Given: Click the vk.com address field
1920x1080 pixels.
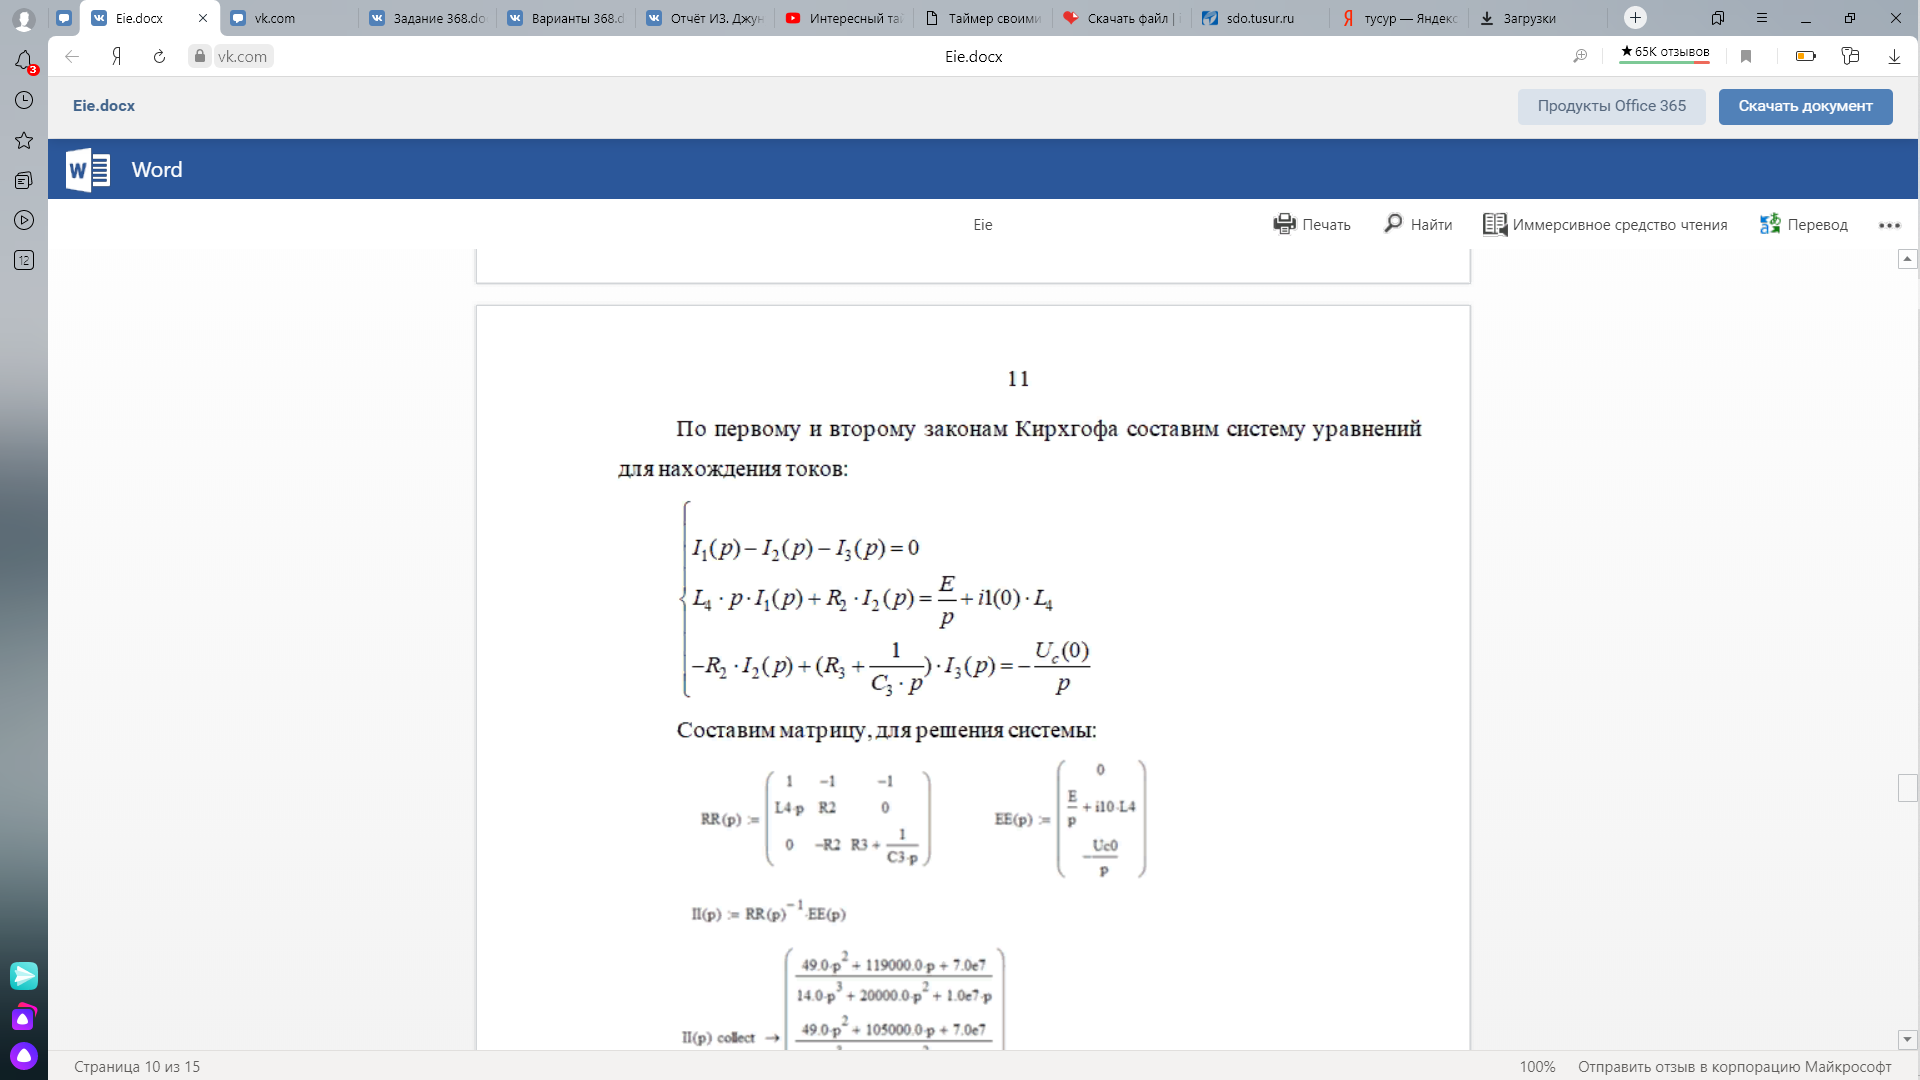Looking at the screenshot, I should click(x=242, y=56).
